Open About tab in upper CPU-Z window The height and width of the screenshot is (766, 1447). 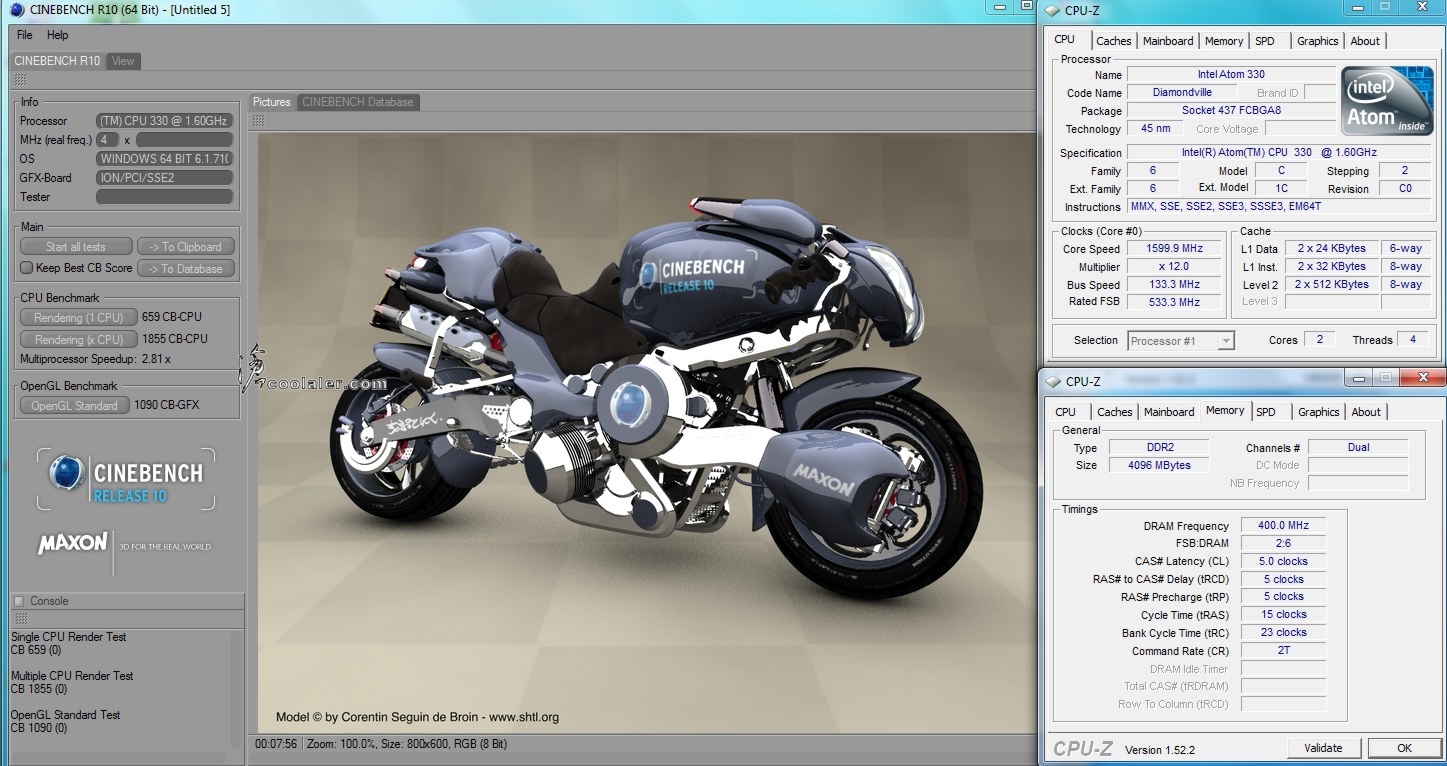click(x=1365, y=41)
